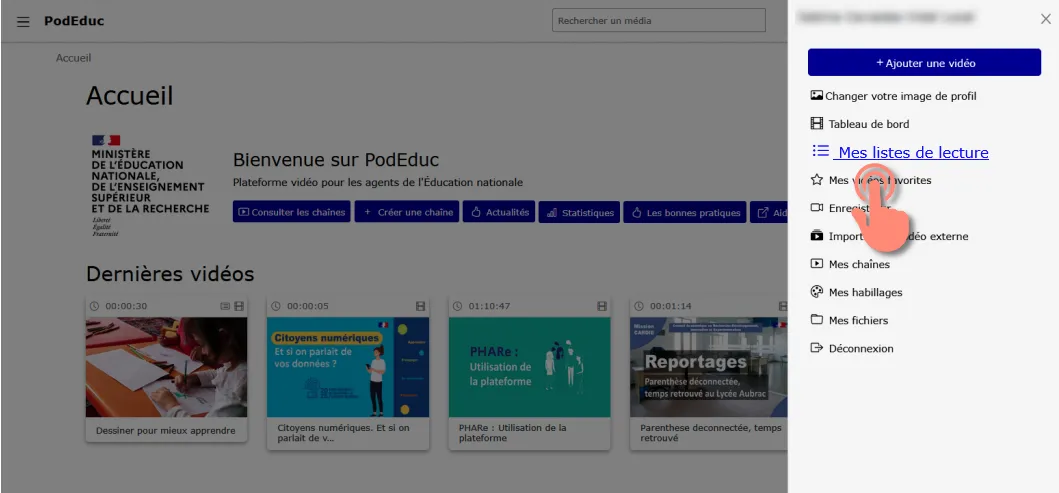Click the logout arrow icon
This screenshot has height=493, width=1059.
(817, 348)
